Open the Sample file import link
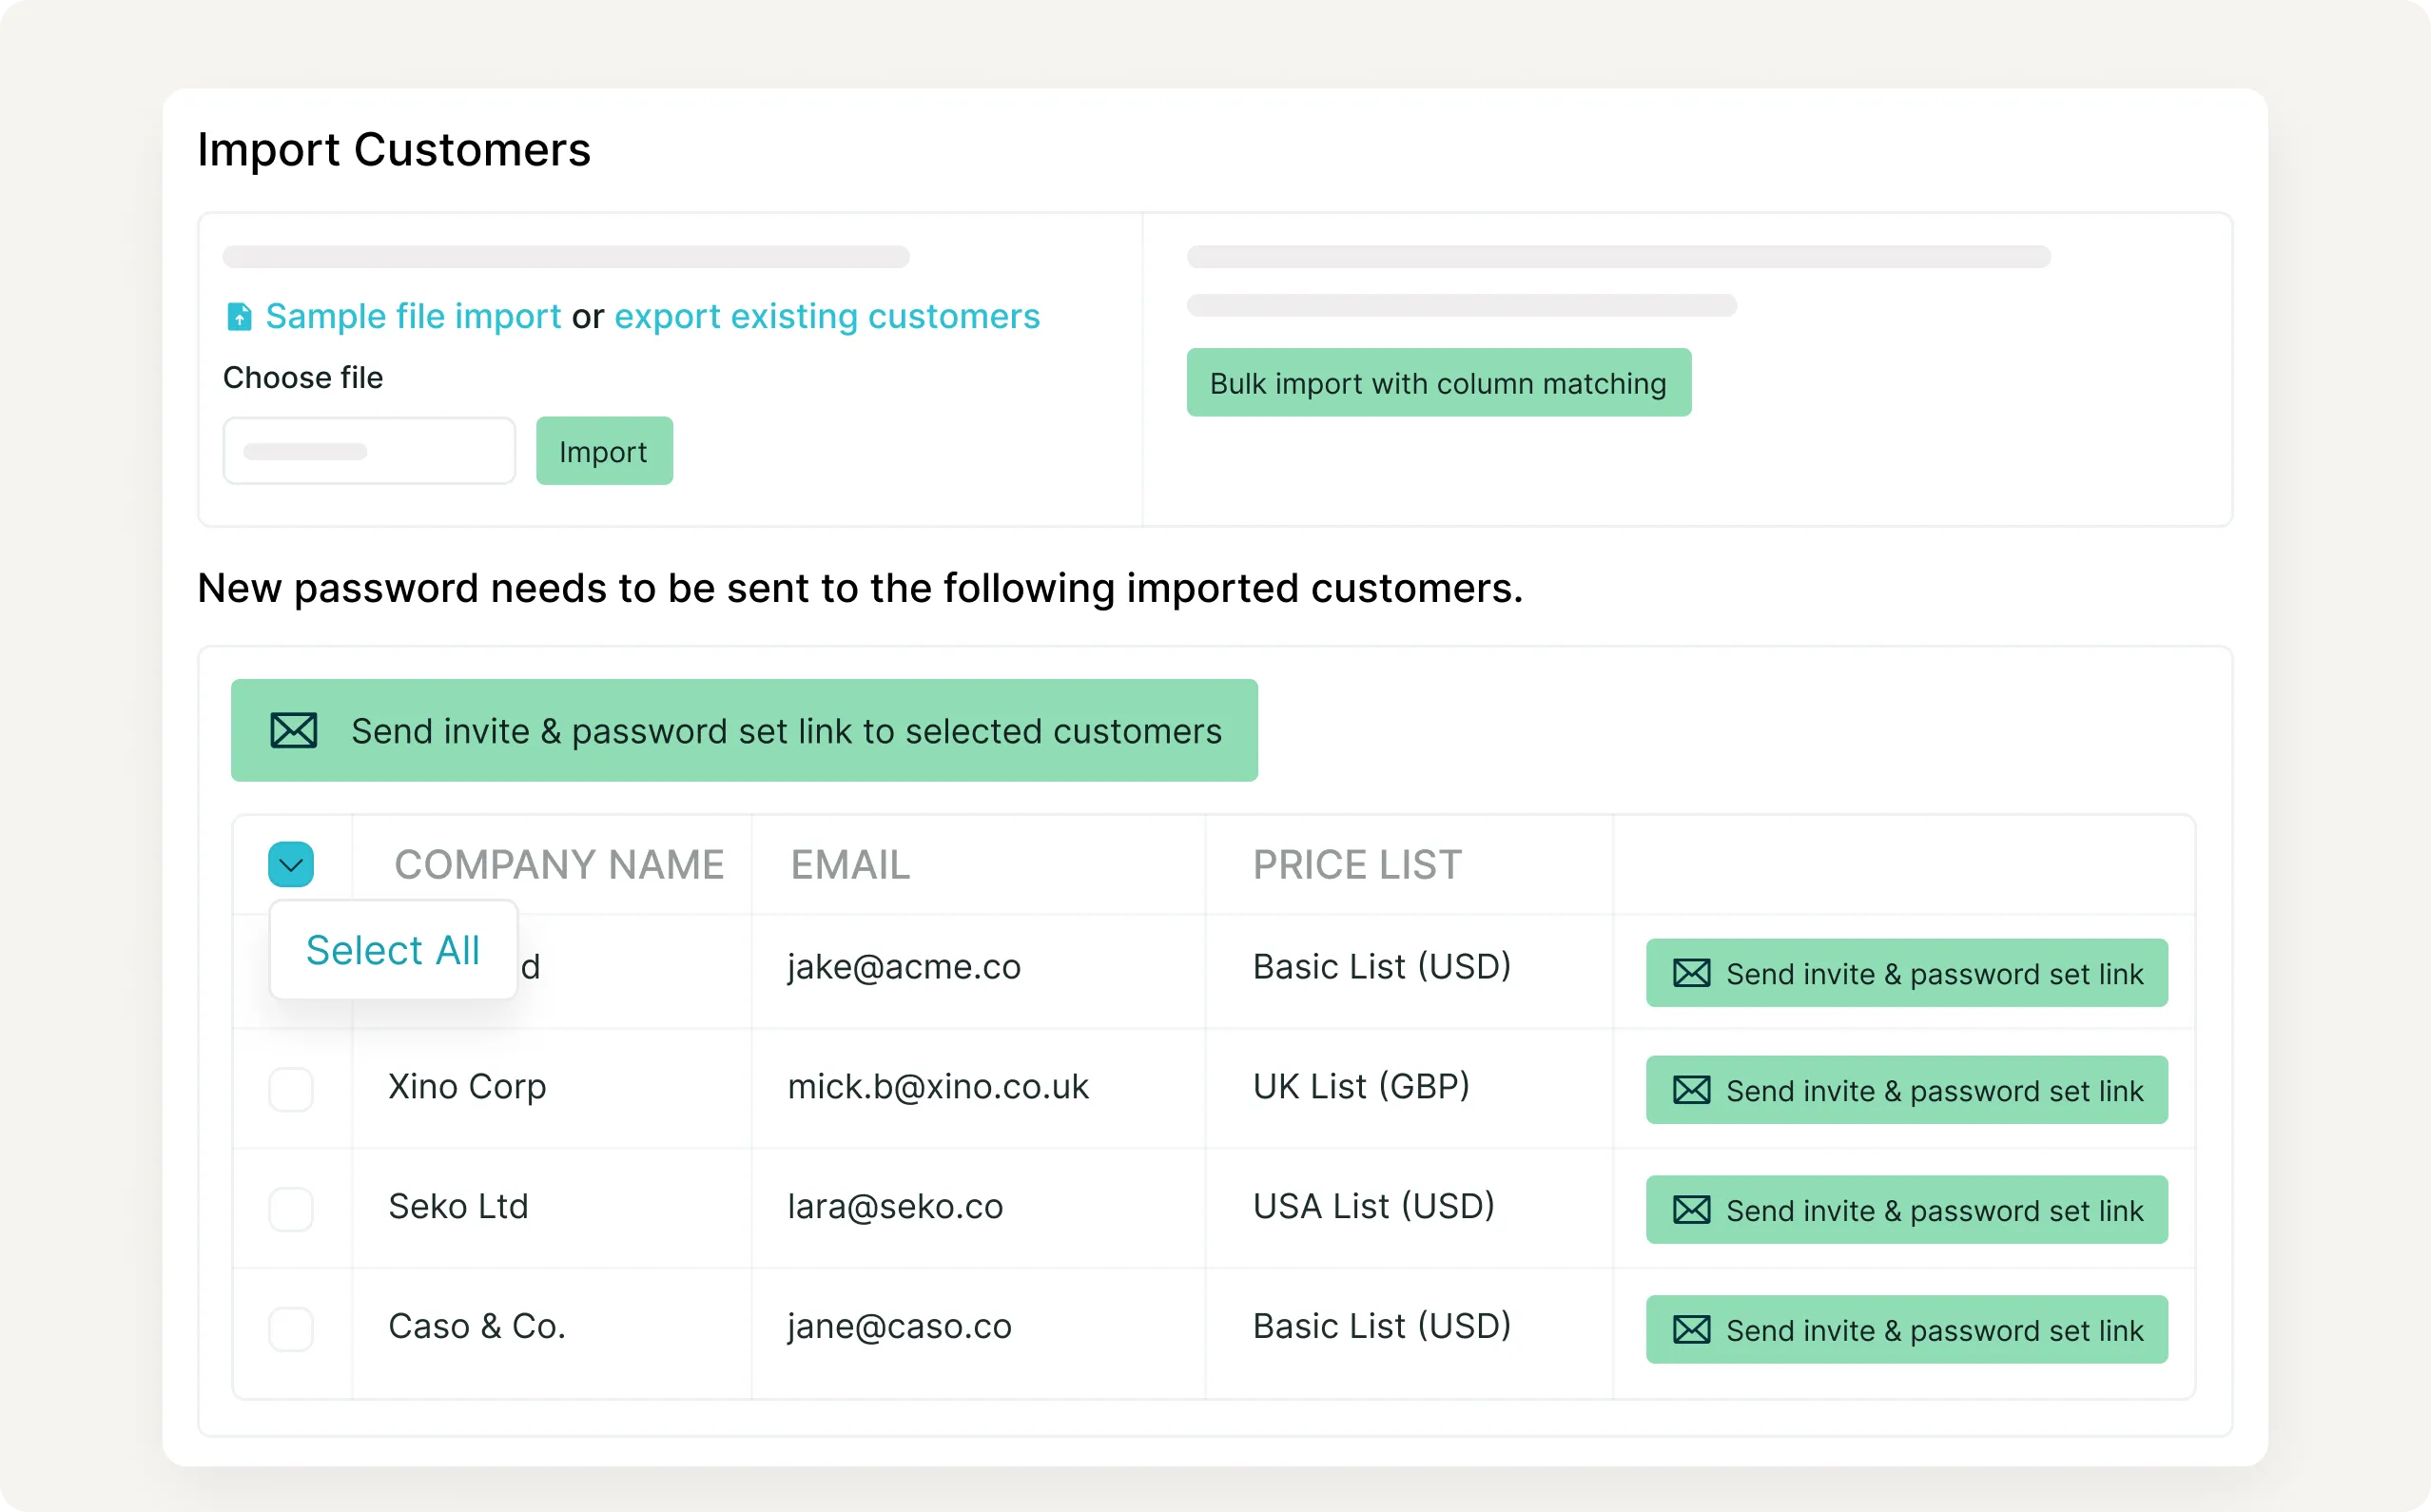The height and width of the screenshot is (1512, 2431). pos(413,317)
